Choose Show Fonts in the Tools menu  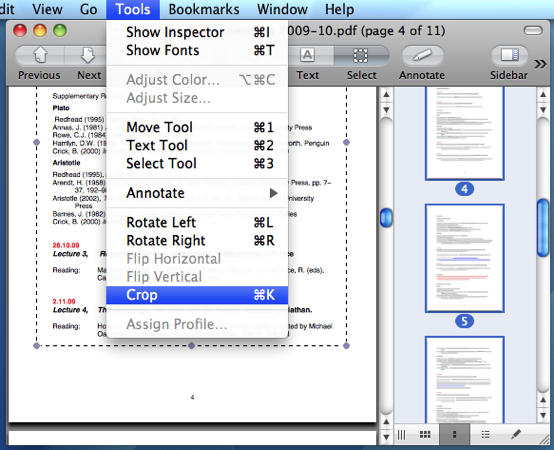(x=197, y=50)
